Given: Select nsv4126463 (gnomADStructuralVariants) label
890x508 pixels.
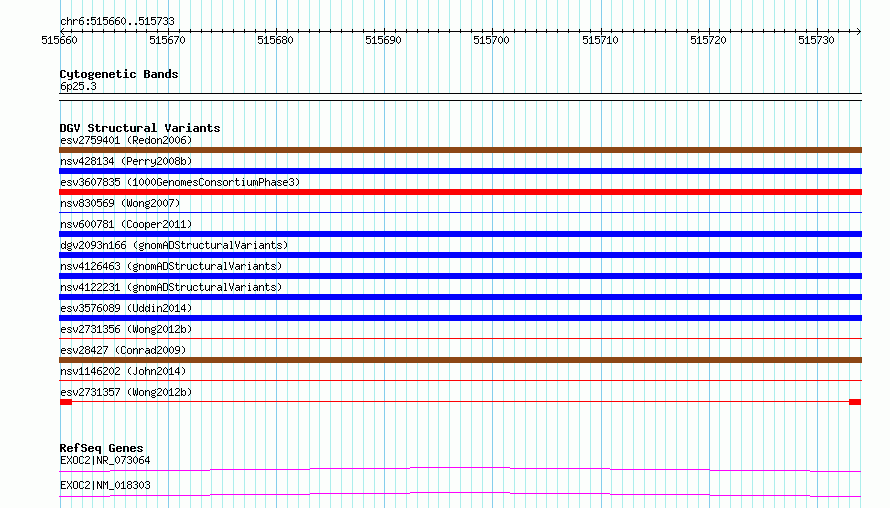Looking at the screenshot, I should 171,266.
